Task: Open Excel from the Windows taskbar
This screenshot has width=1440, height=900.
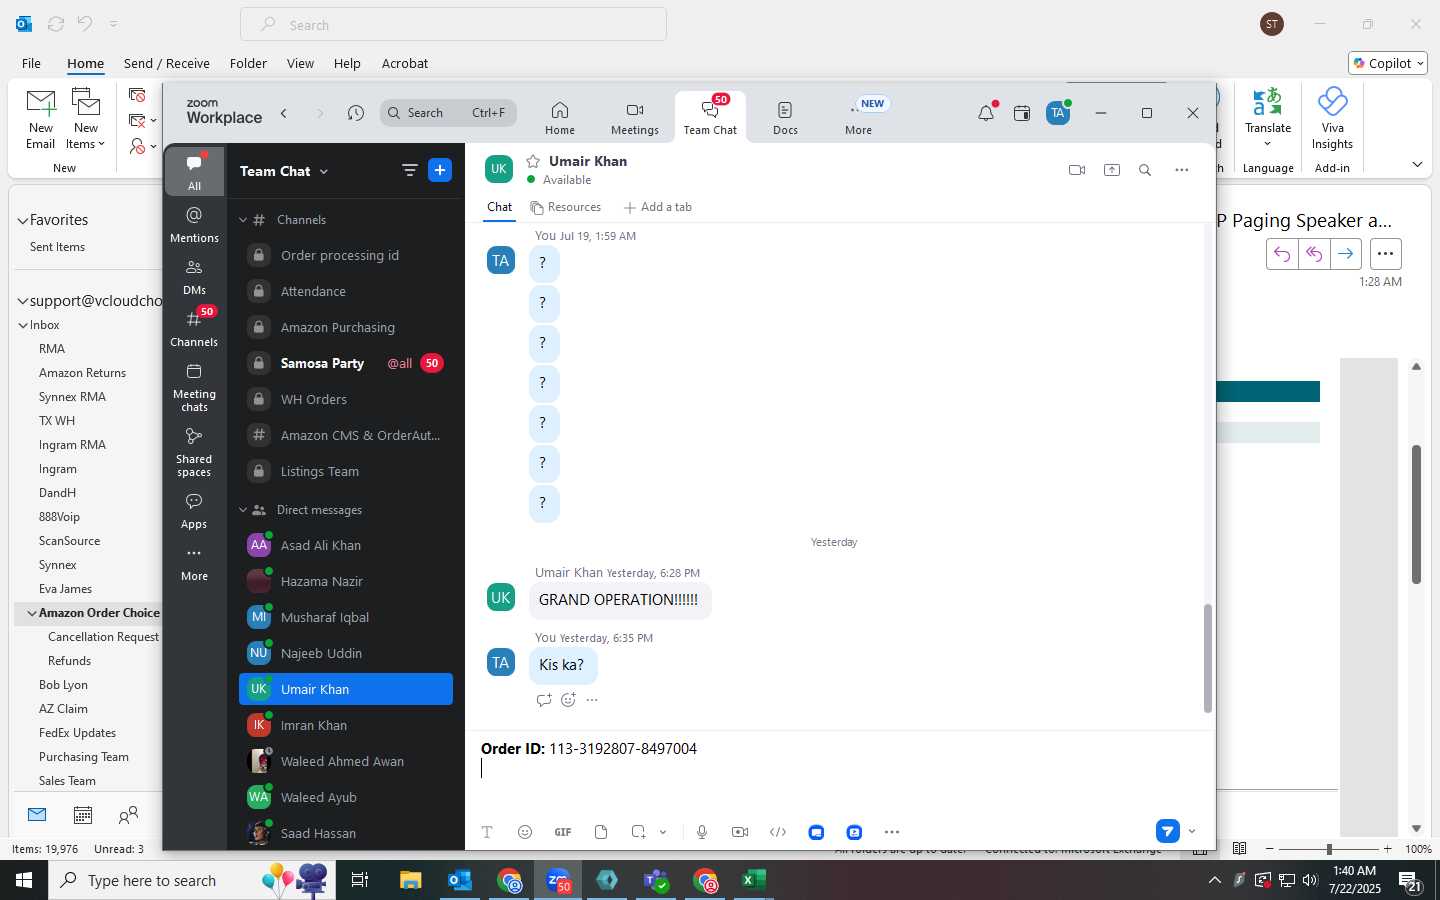Action: 754,880
